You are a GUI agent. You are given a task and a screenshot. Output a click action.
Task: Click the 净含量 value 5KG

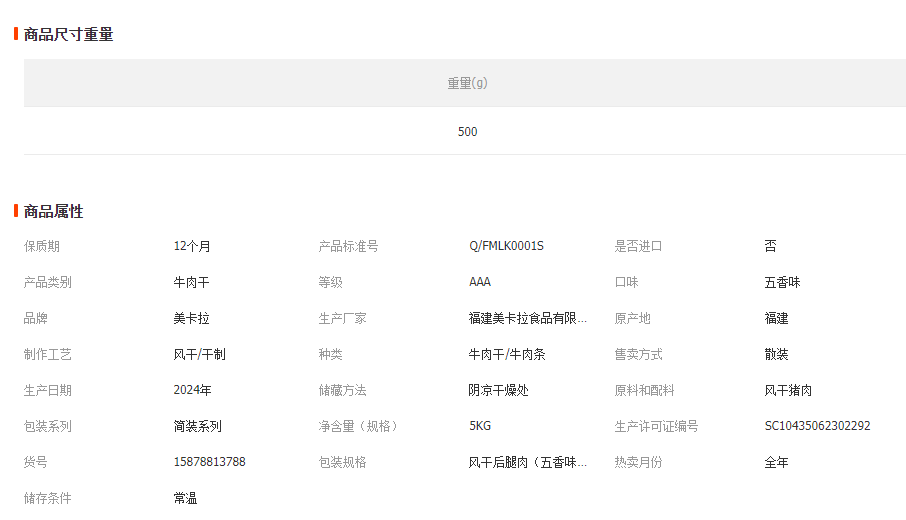[x=480, y=427]
